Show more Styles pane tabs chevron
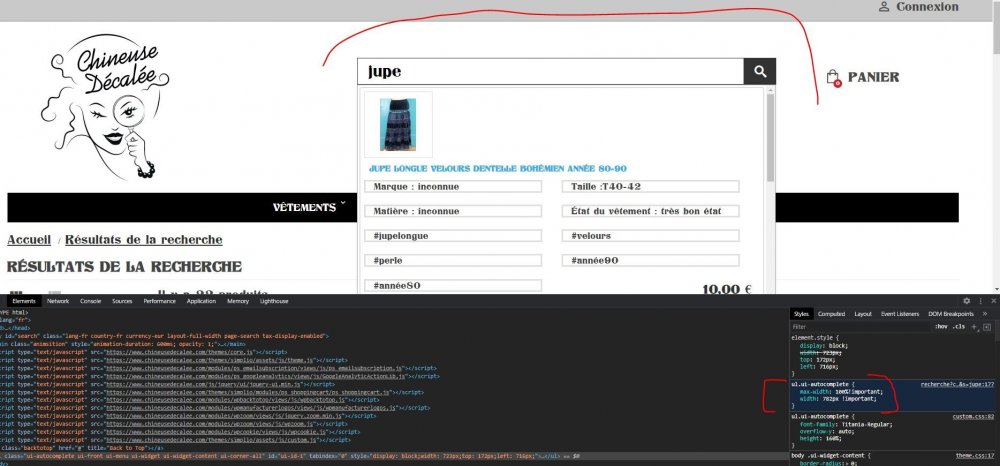Image resolution: width=1000 pixels, height=466 pixels. 985,314
